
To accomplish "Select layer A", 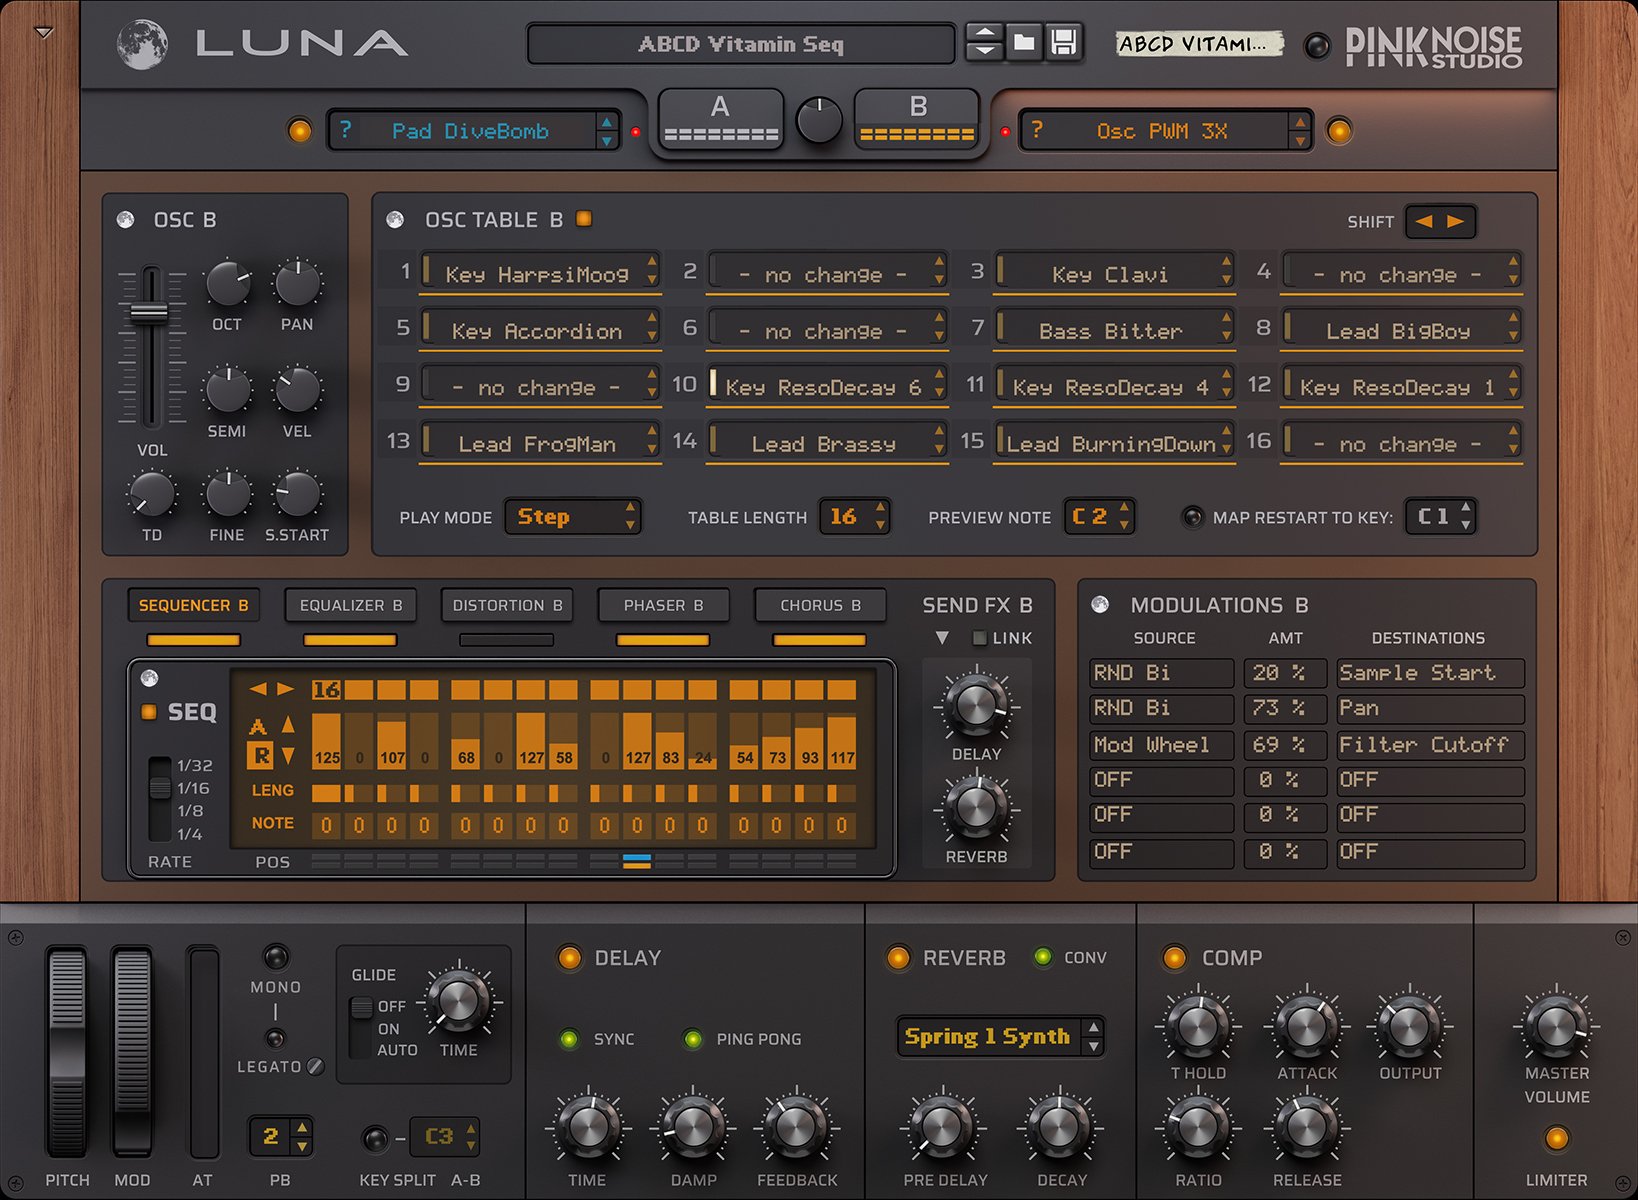I will point(720,116).
